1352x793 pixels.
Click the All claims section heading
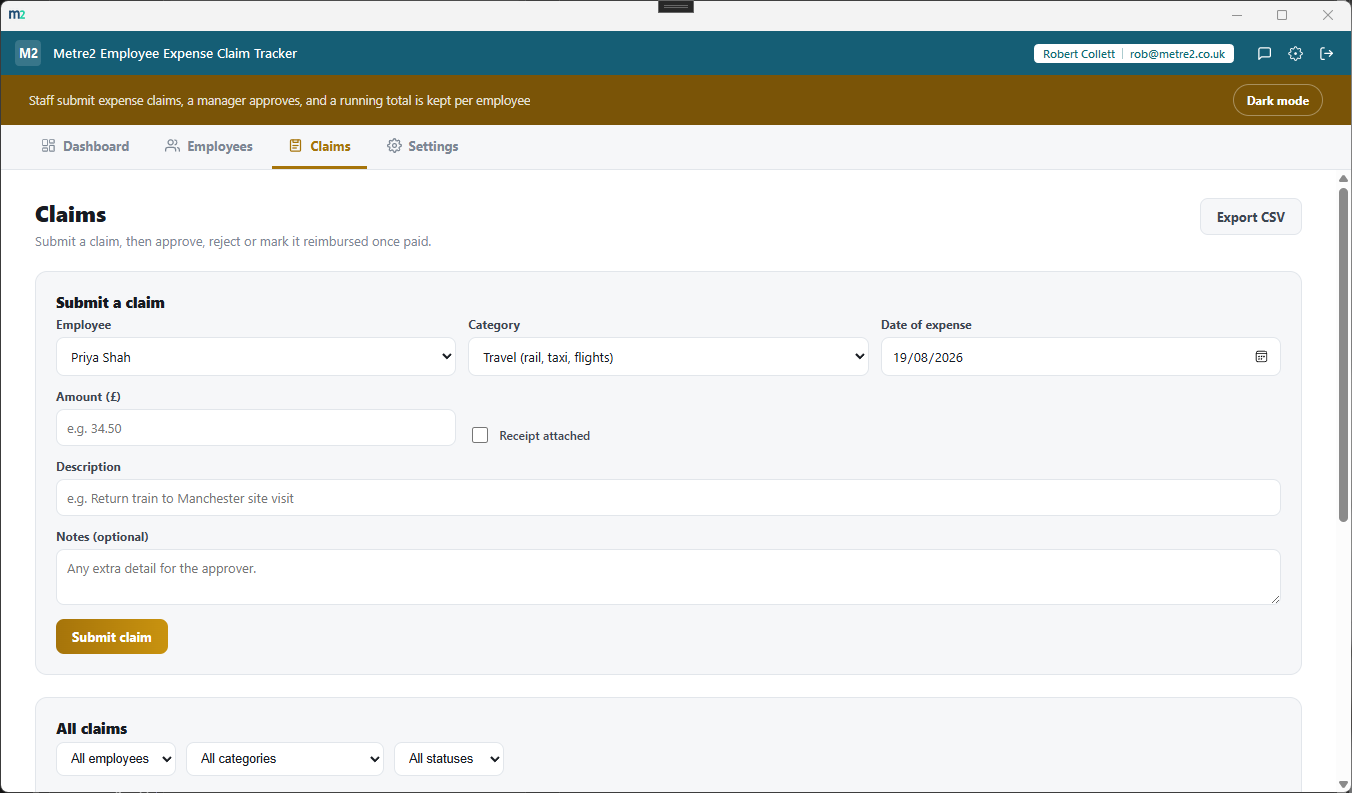coord(91,728)
